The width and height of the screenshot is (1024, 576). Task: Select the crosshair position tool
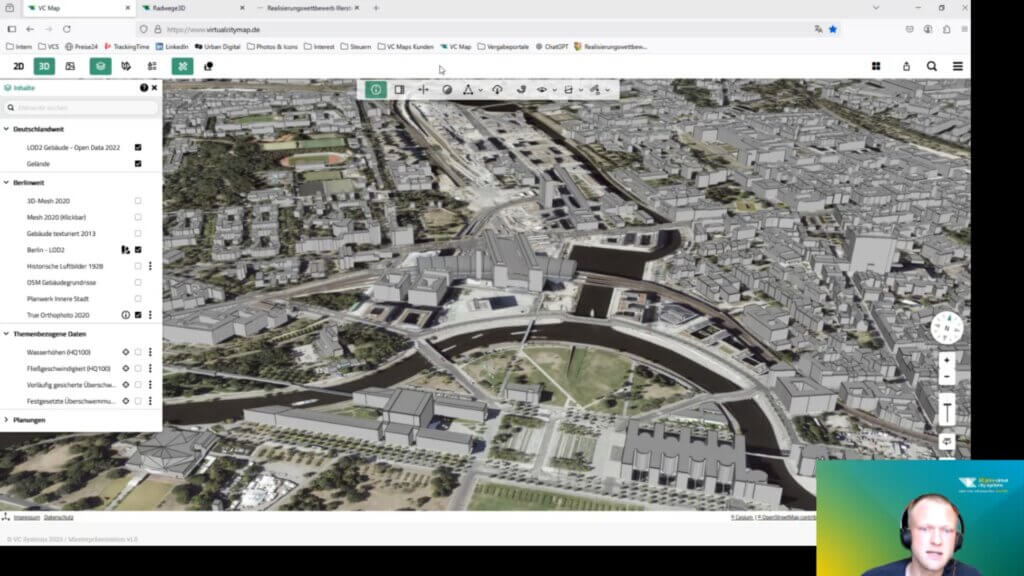coord(423,89)
